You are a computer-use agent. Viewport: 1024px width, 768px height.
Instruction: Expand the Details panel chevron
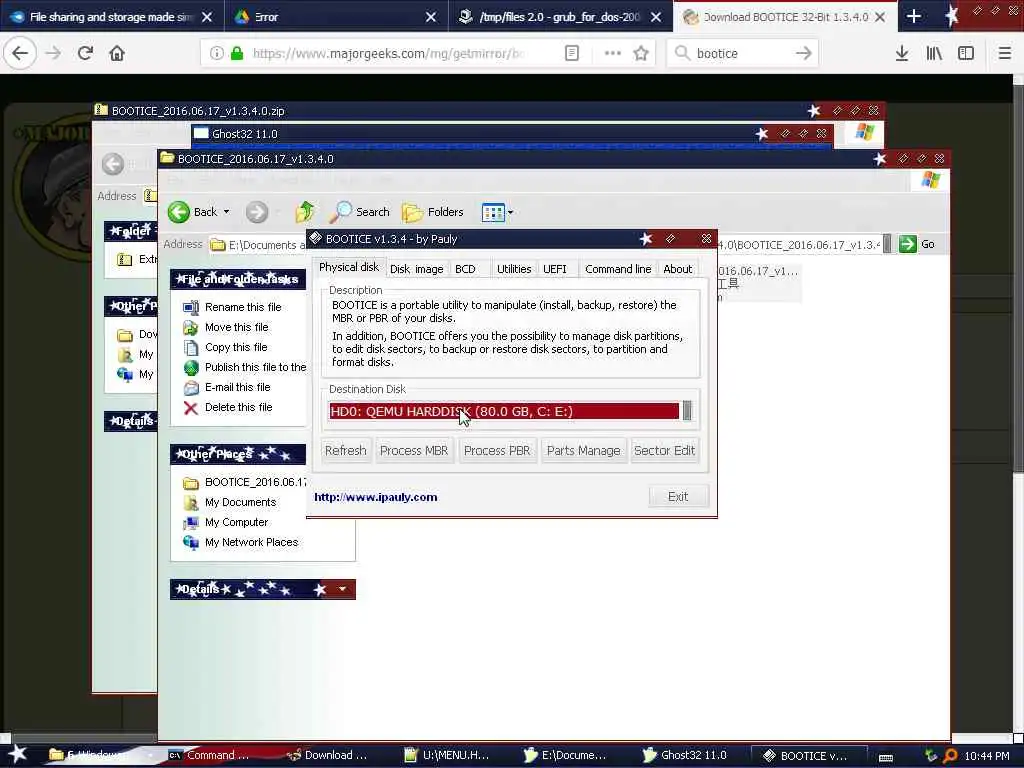(x=342, y=589)
